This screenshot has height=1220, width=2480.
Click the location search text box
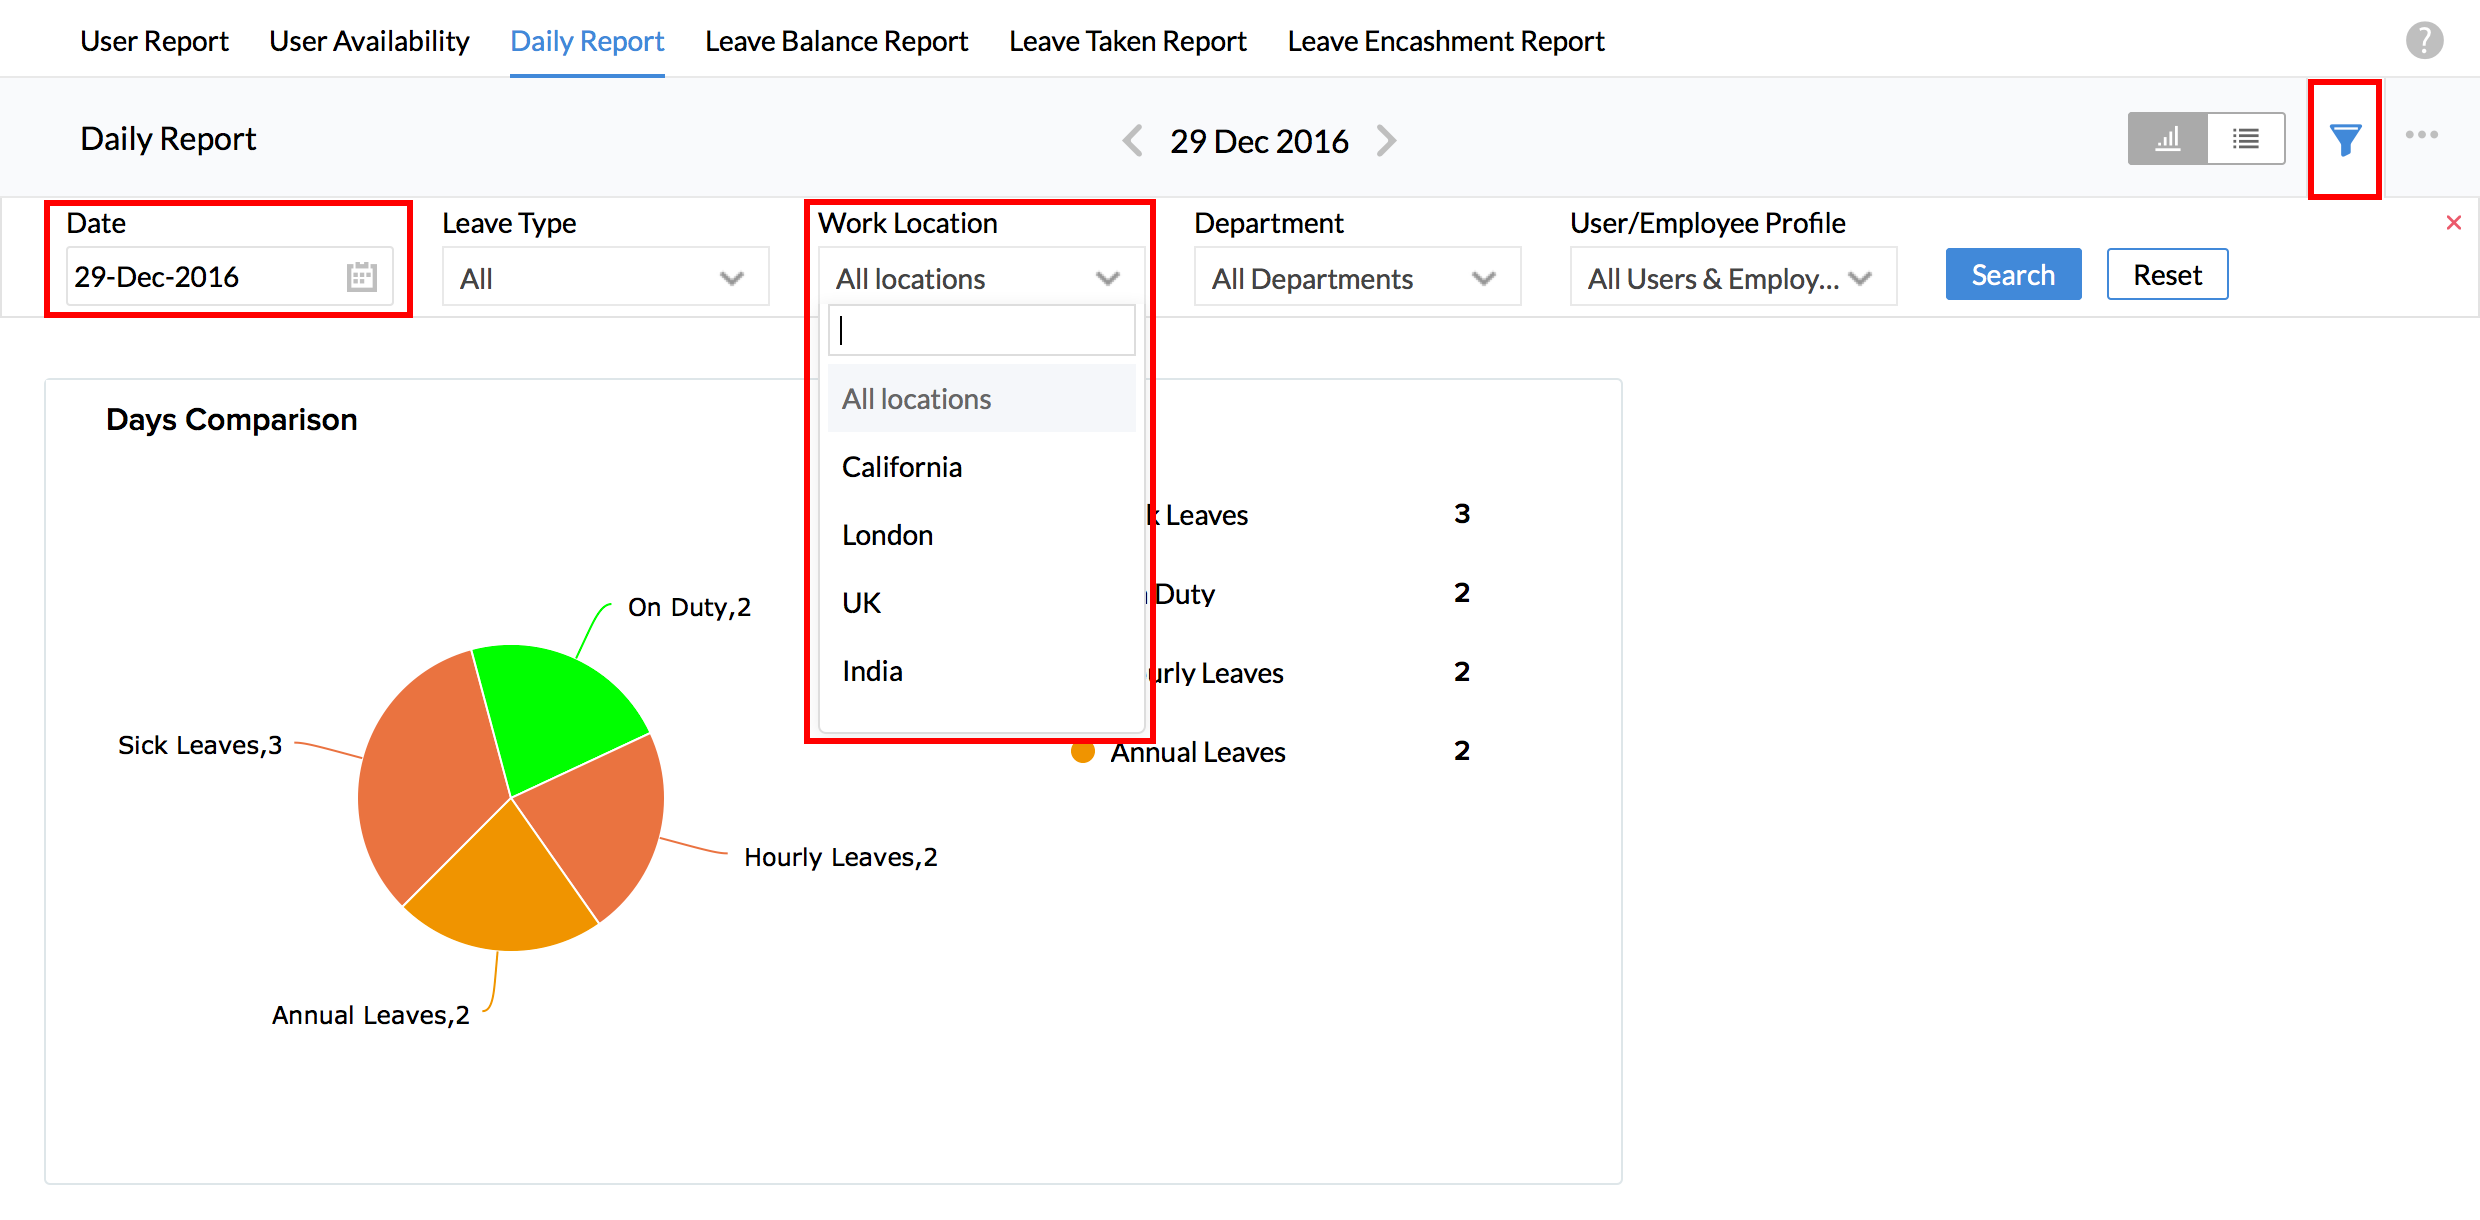[x=981, y=331]
